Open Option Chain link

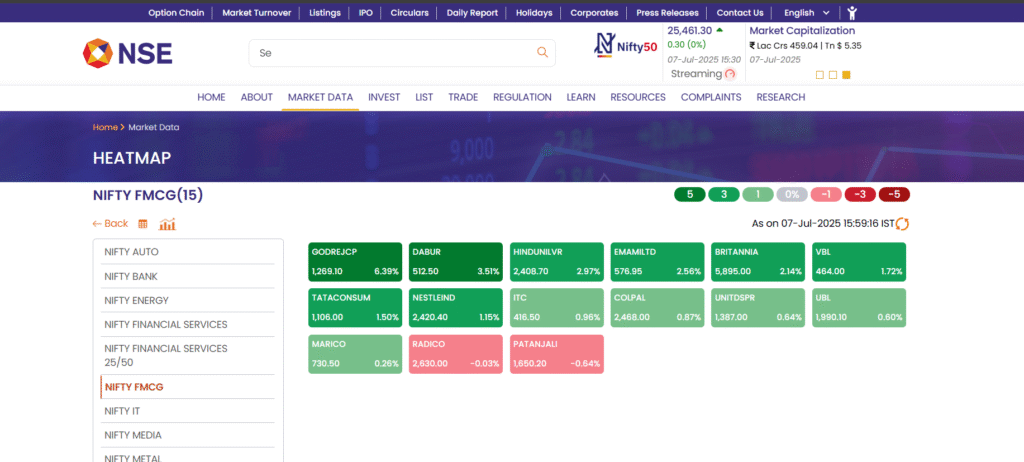click(176, 12)
